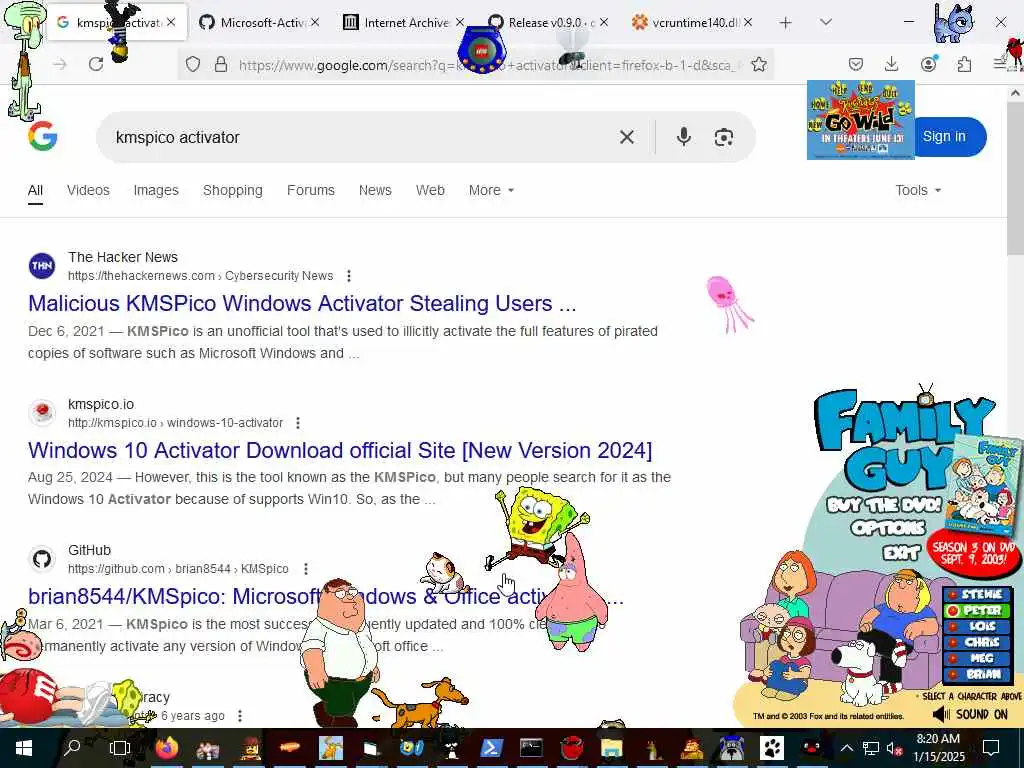Click the Firefox taskbar icon
This screenshot has height=768, width=1024.
[167, 748]
